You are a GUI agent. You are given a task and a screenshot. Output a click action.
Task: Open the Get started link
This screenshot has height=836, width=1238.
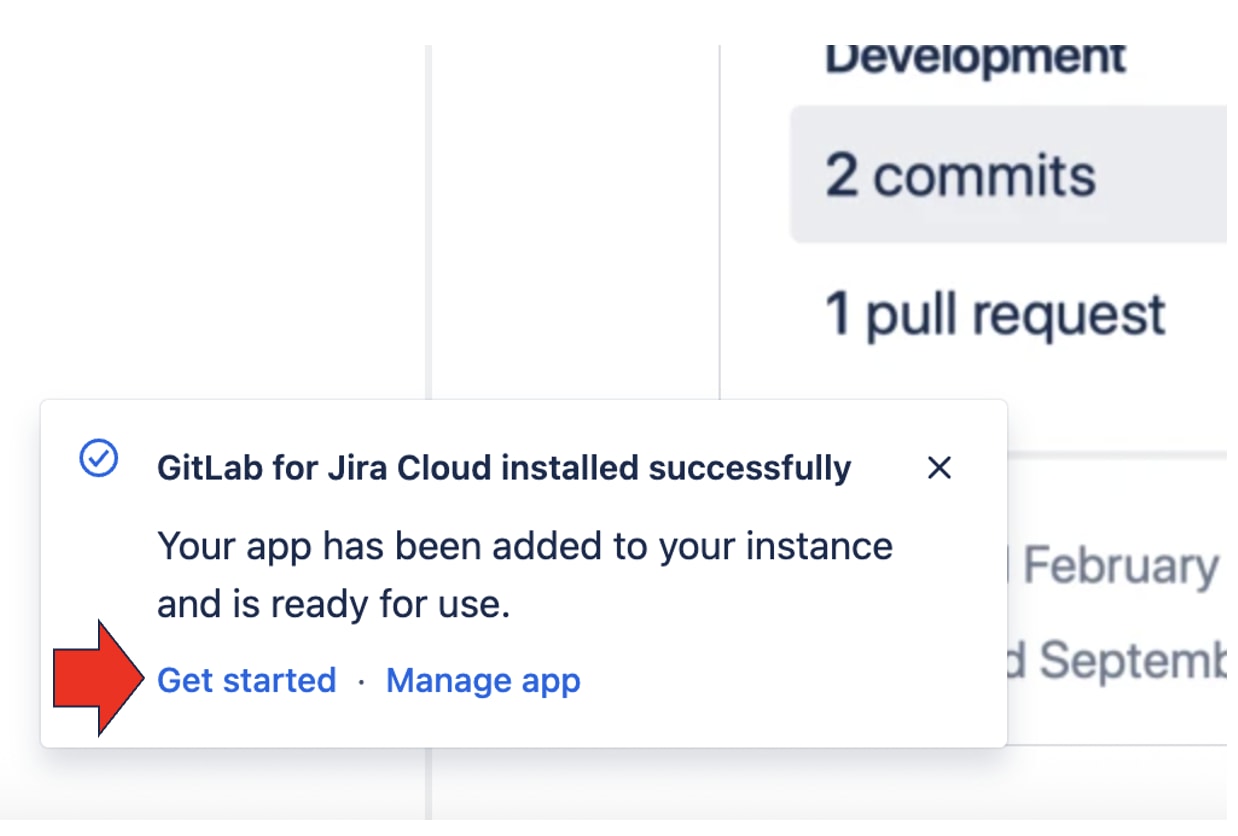tap(247, 681)
